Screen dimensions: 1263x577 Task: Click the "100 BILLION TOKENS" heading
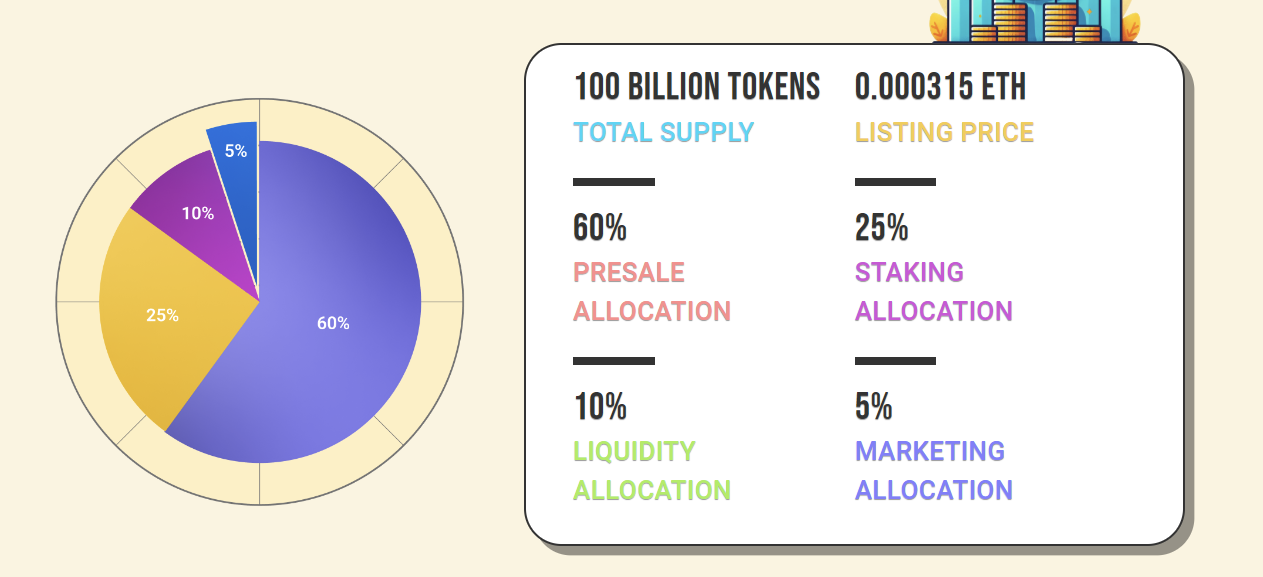coord(697,87)
